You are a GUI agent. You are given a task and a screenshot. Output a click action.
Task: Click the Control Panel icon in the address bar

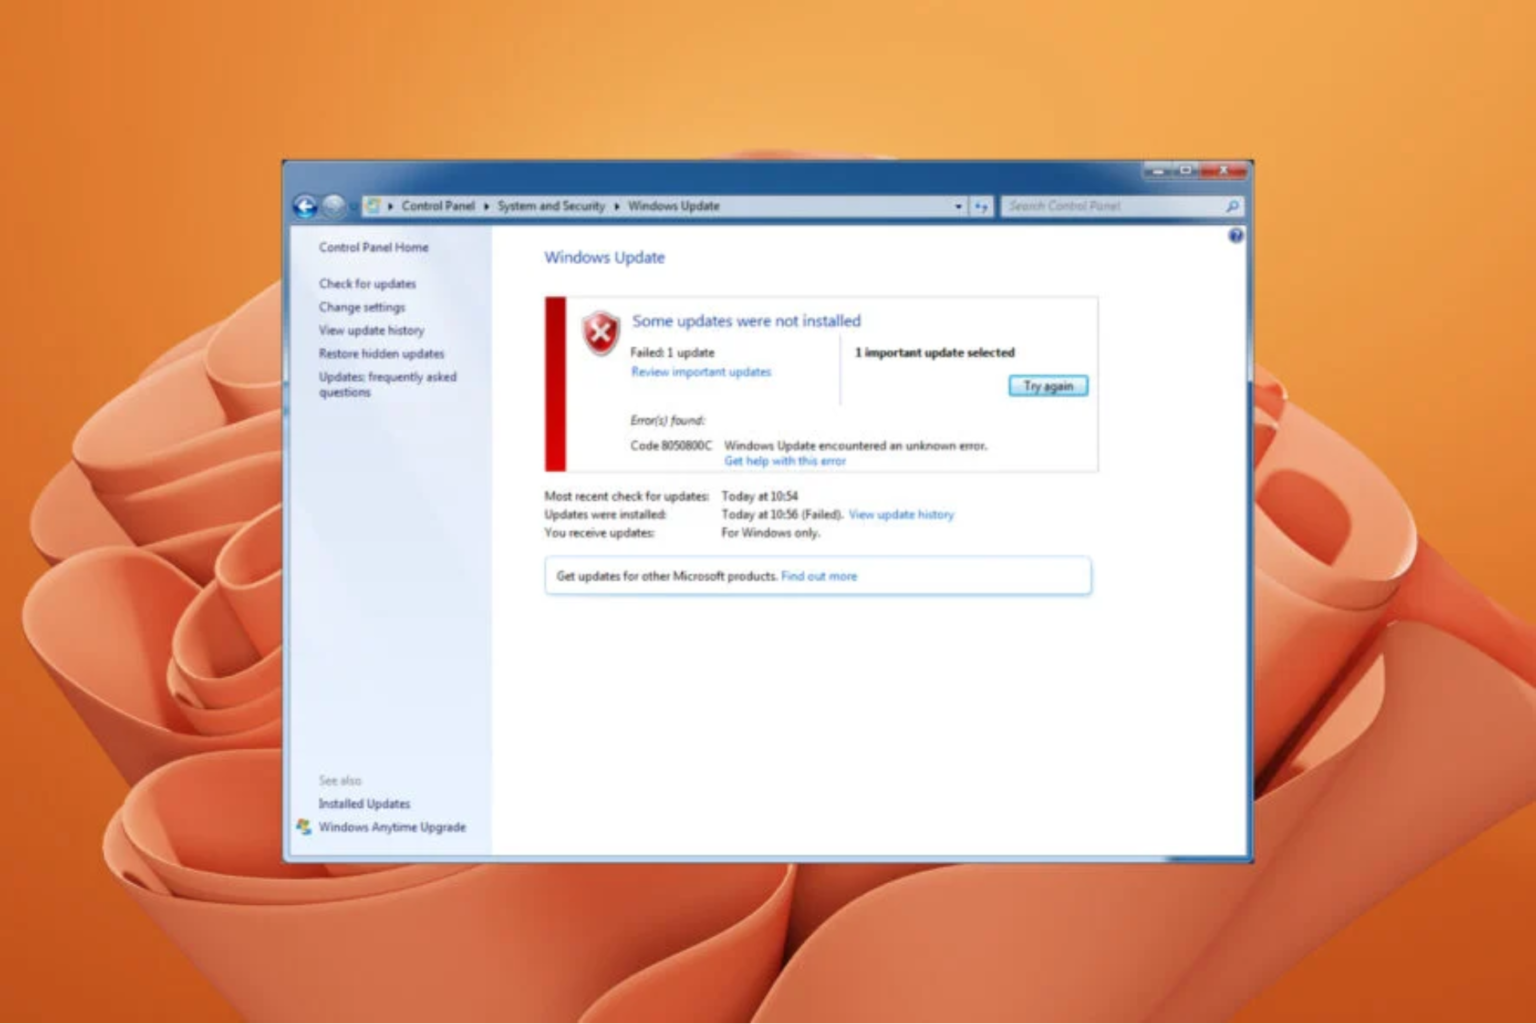(371, 205)
